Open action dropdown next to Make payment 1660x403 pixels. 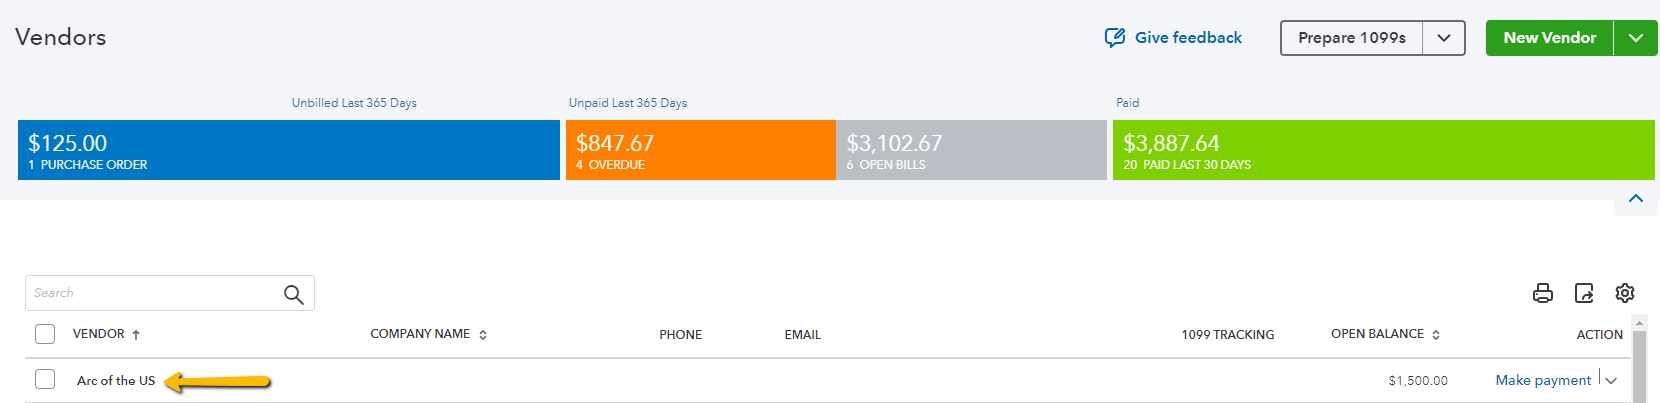[1611, 380]
